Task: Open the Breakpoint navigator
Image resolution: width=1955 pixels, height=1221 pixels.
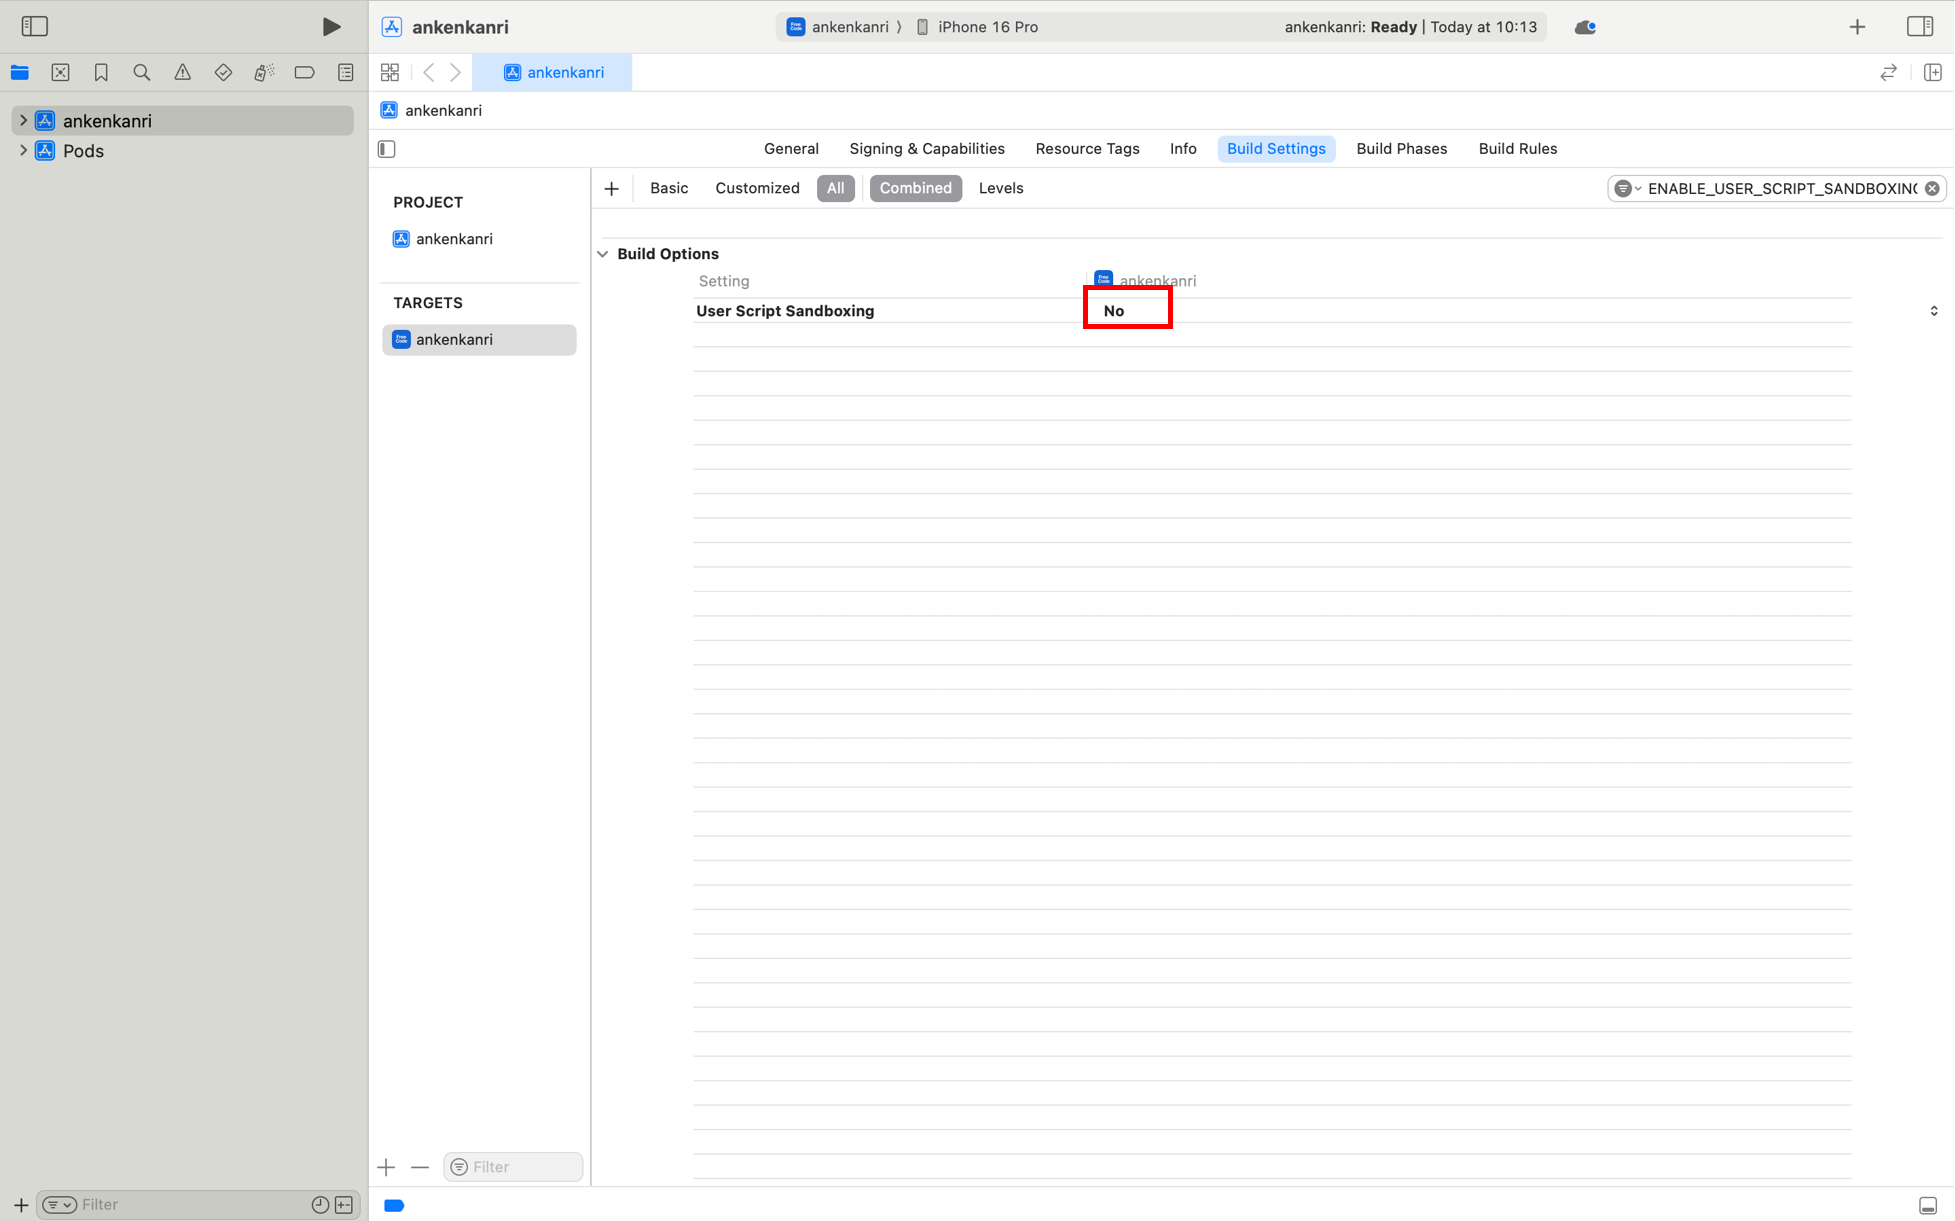Action: click(x=305, y=72)
